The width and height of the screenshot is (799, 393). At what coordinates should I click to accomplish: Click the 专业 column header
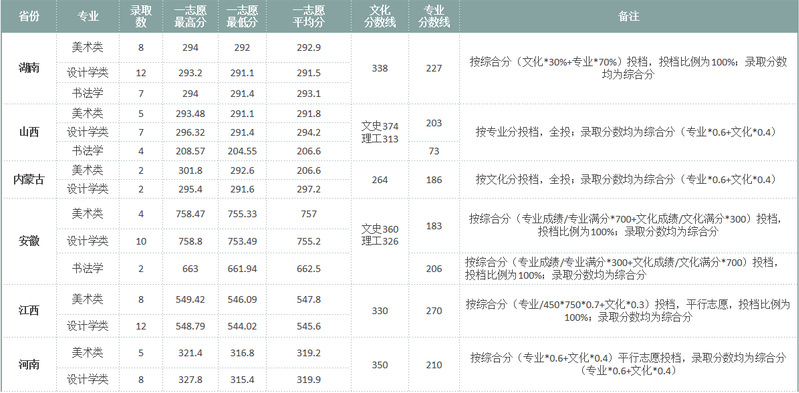tap(88, 16)
